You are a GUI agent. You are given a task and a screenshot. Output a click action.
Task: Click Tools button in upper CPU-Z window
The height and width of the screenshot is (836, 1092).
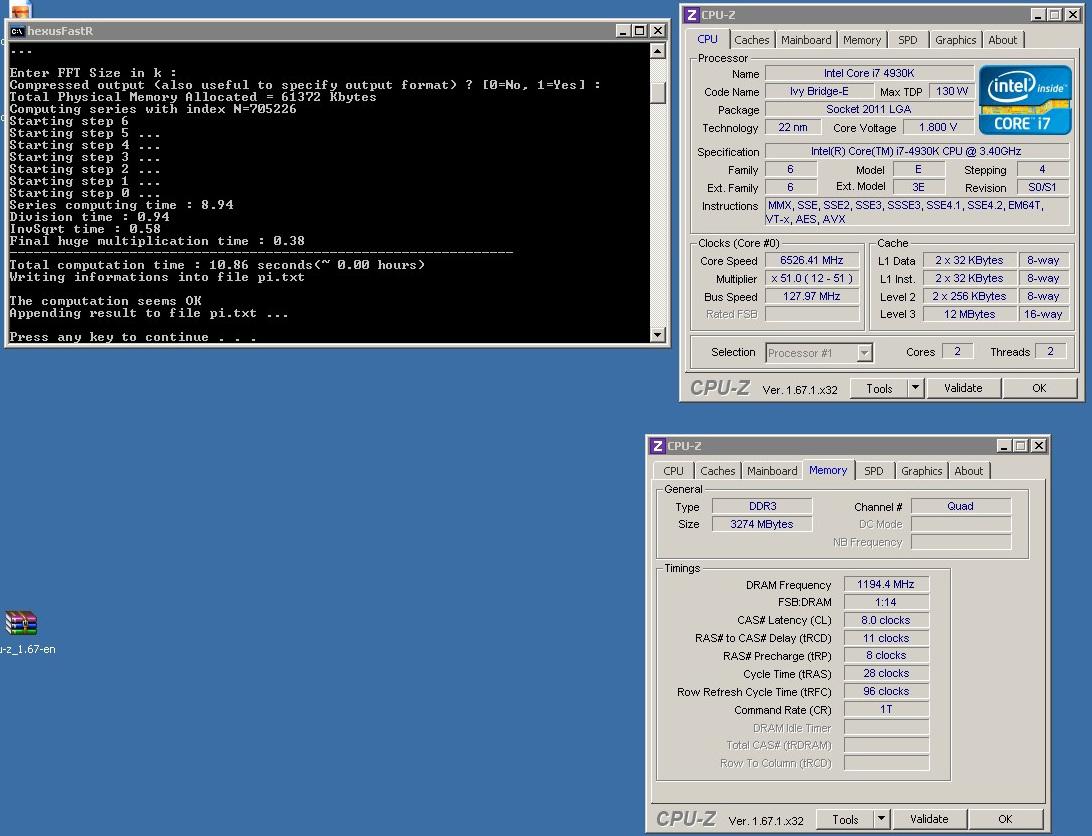pyautogui.click(x=879, y=388)
